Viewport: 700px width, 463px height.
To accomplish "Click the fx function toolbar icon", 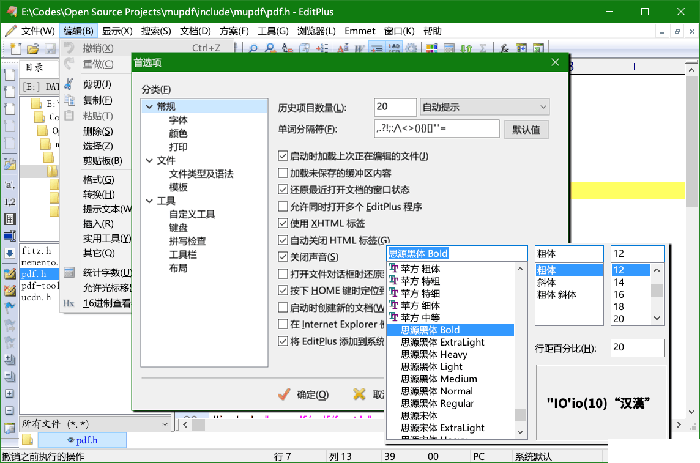I will coord(504,48).
